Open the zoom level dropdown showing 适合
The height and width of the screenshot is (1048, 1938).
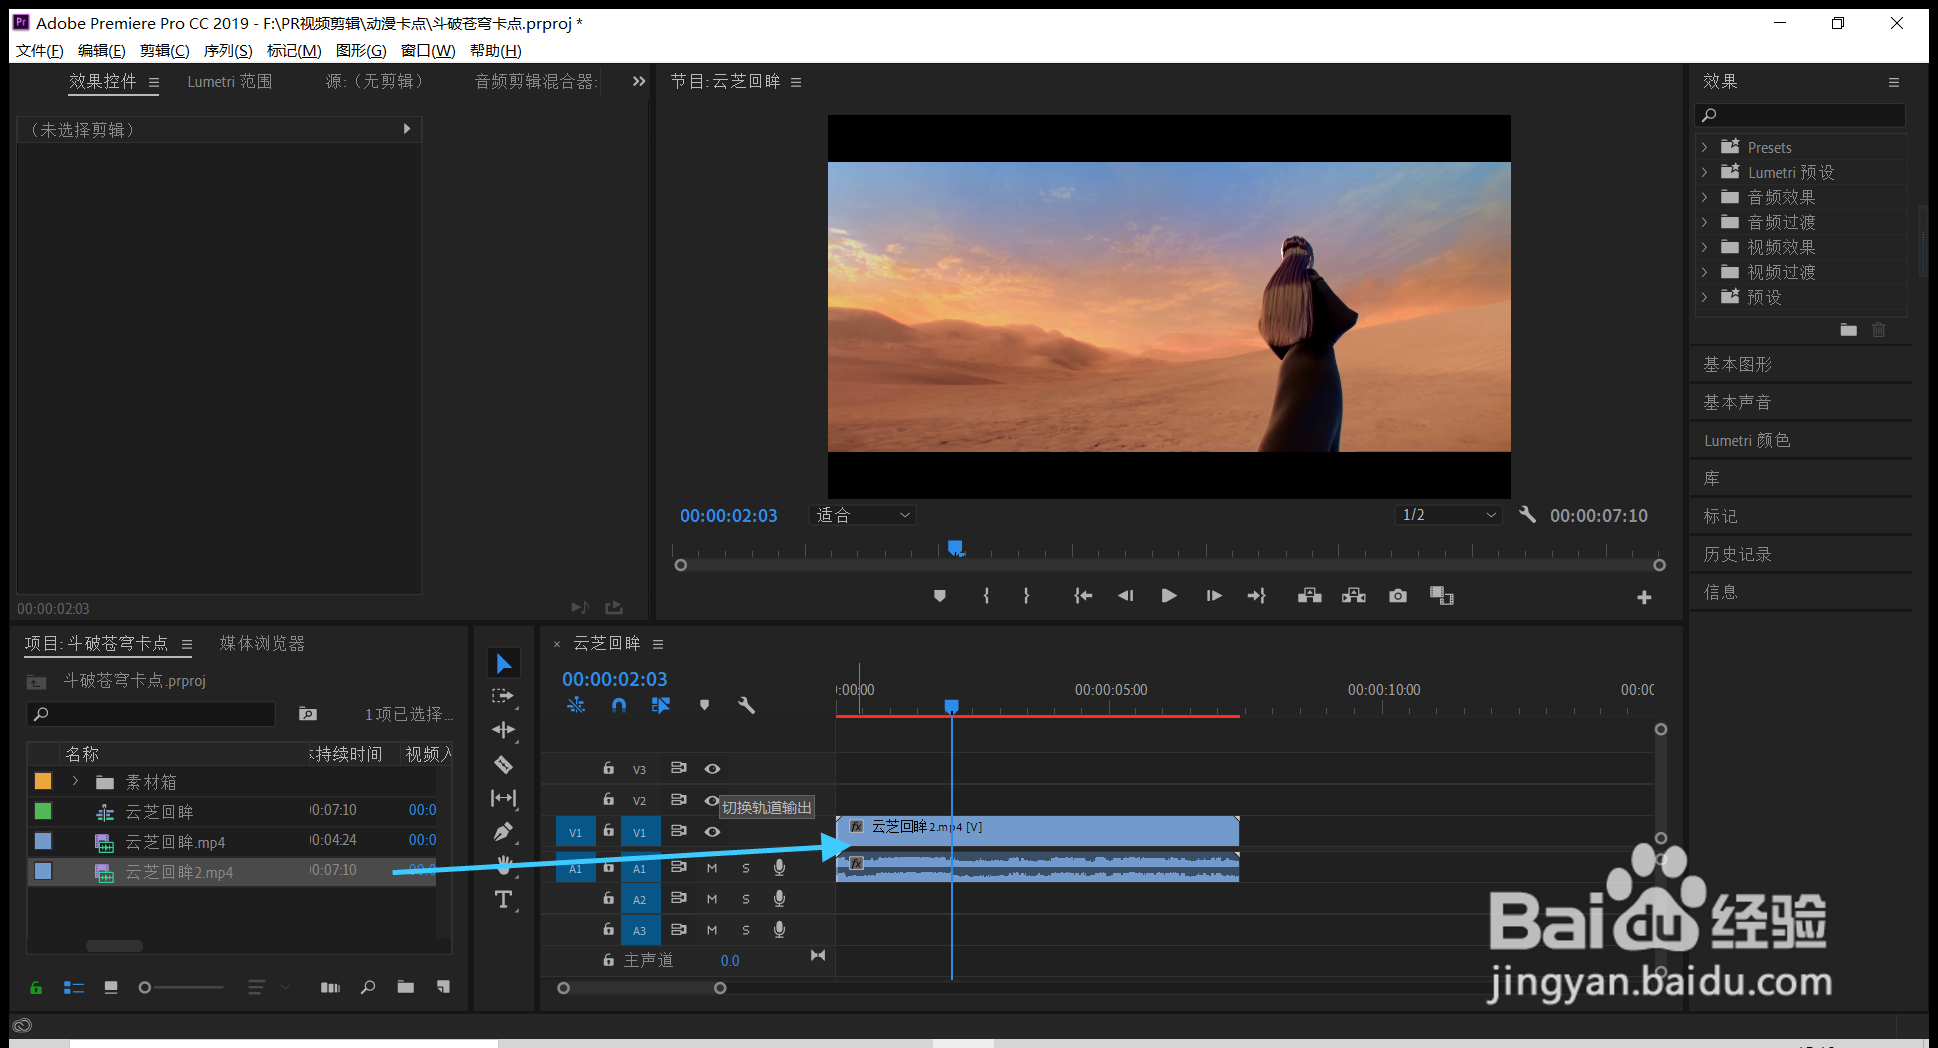pyautogui.click(x=862, y=515)
